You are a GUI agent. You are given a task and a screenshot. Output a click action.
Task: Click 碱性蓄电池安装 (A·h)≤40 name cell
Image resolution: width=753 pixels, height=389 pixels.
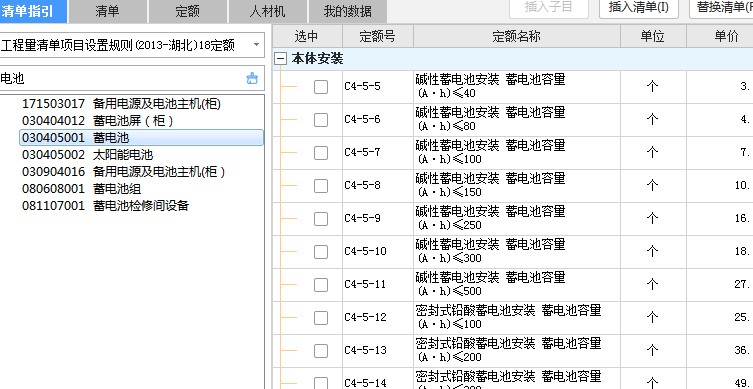pos(517,87)
